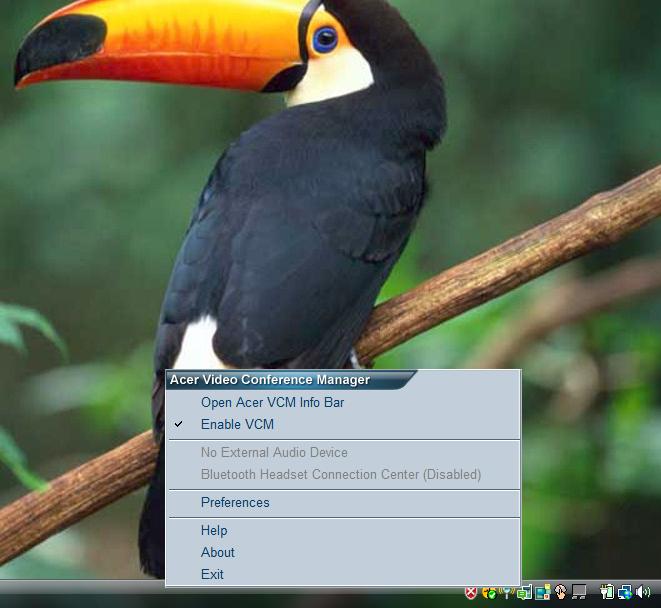The image size is (661, 608).
Task: Click the green checkmark antivirus tray icon
Action: pos(489,593)
